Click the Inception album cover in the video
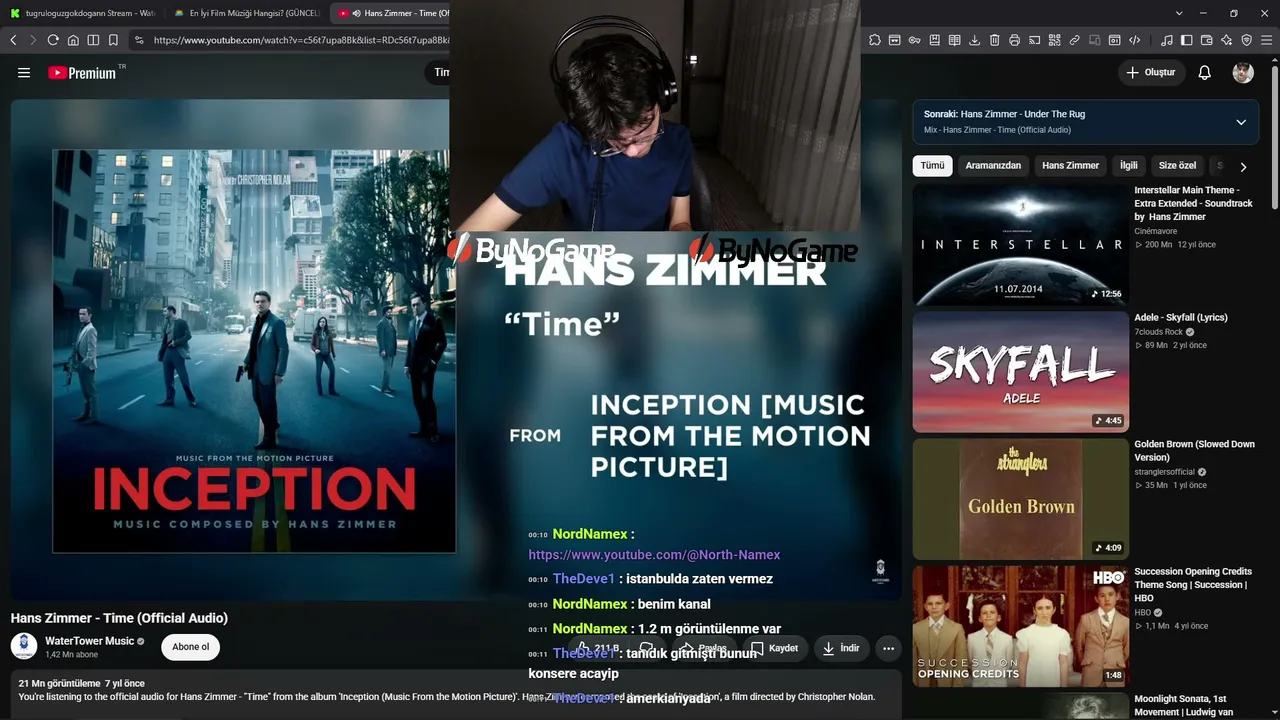 pyautogui.click(x=254, y=351)
